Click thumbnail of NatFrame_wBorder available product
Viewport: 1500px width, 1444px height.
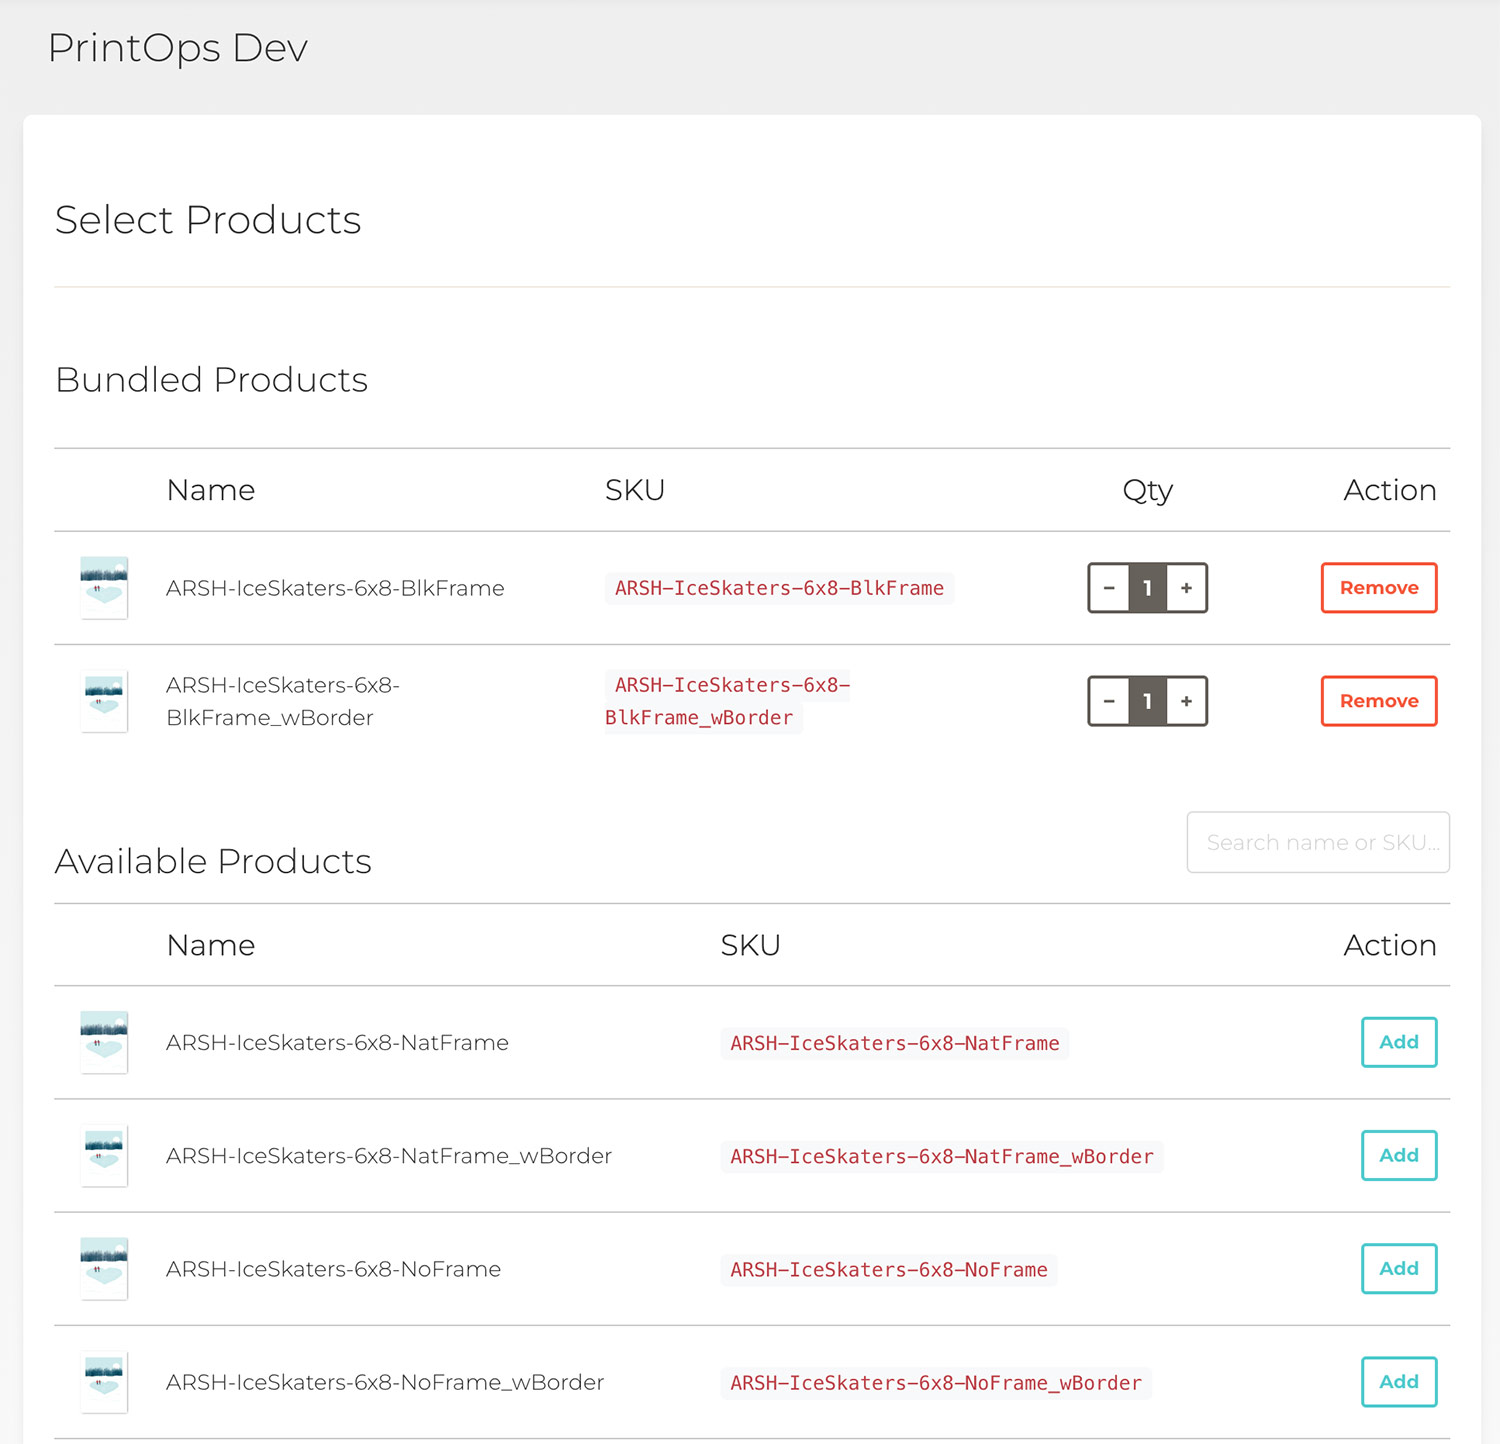point(104,1156)
